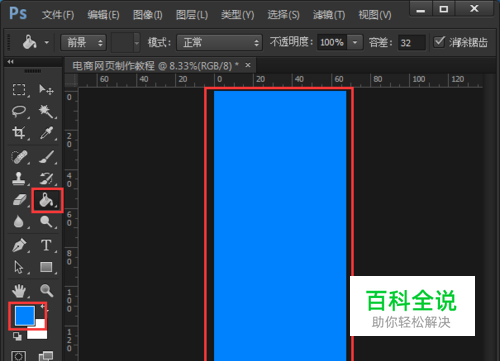Select the Lasso tool
The height and width of the screenshot is (361, 500).
click(x=19, y=111)
